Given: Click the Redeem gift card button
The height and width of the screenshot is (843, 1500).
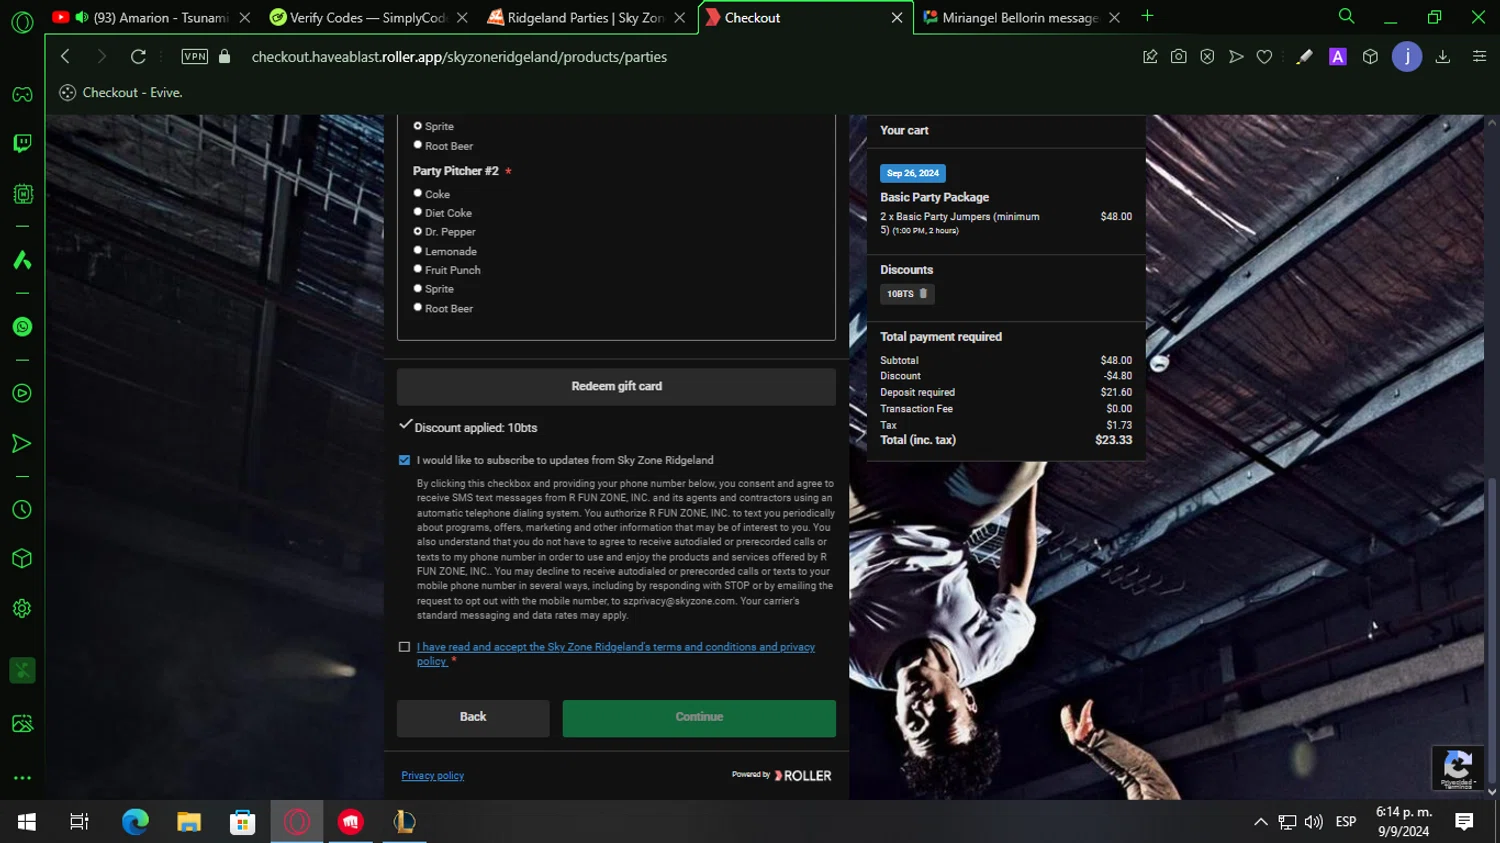Looking at the screenshot, I should (616, 387).
